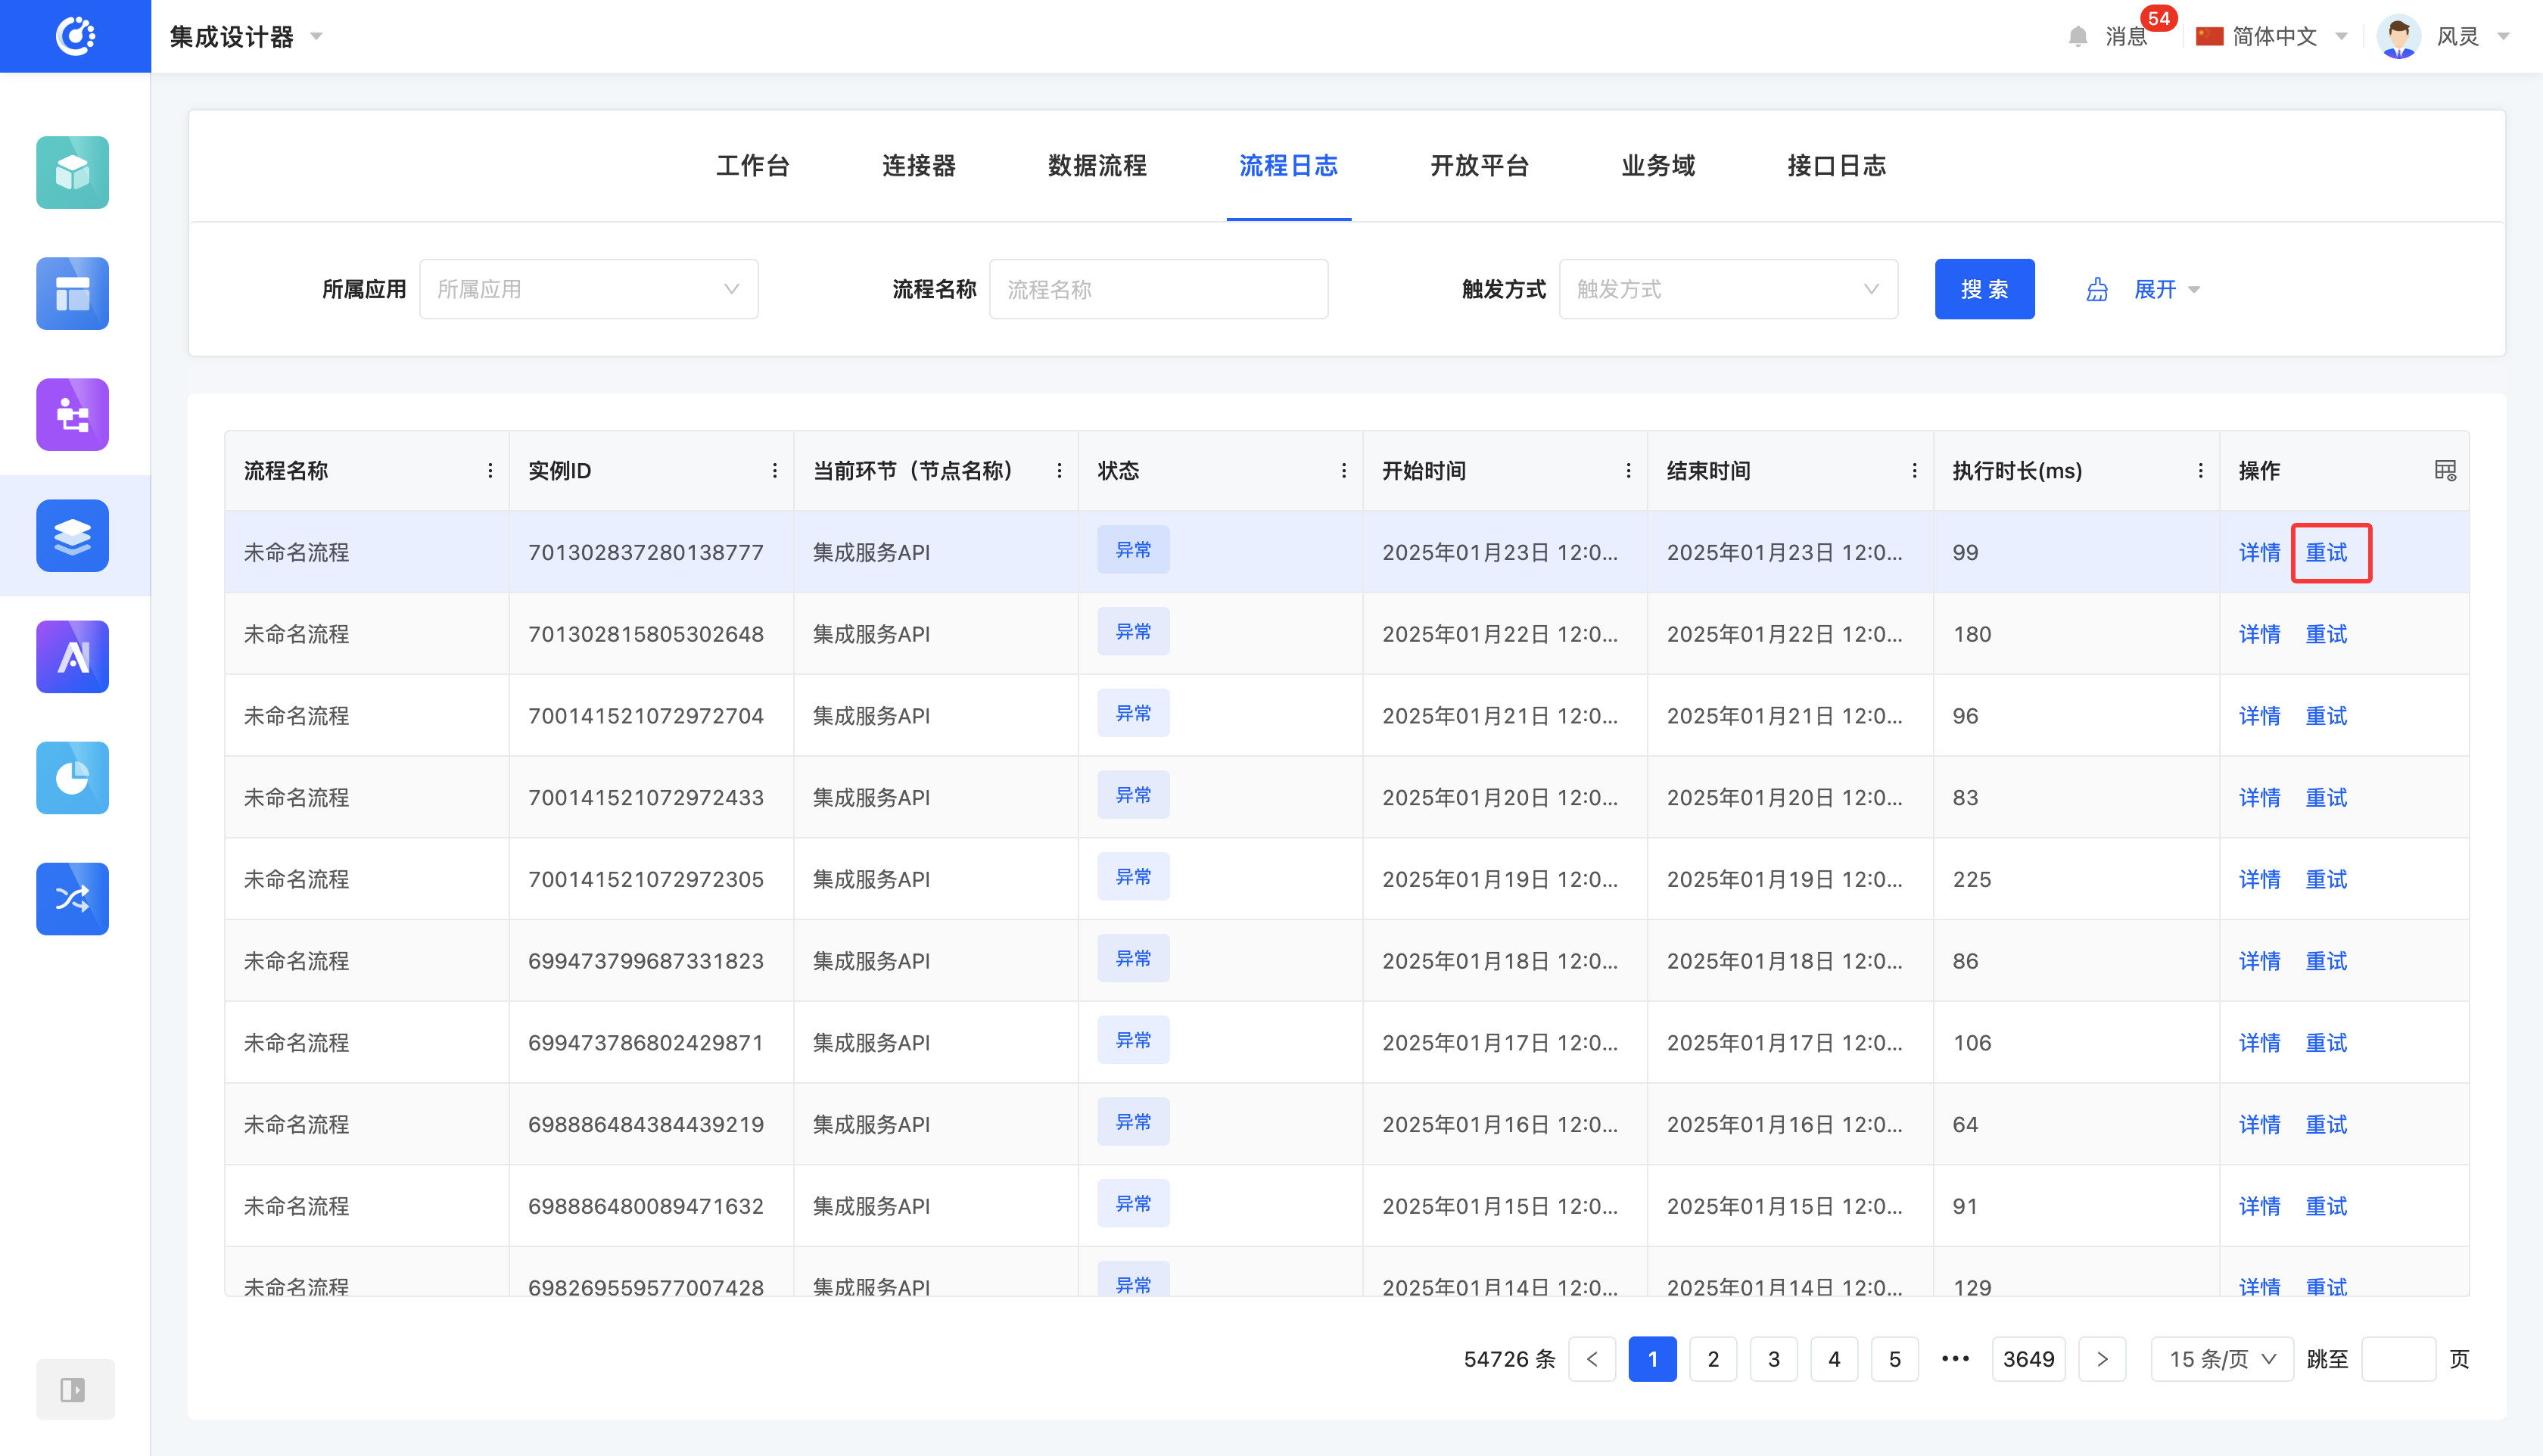Open the shuffle arrows sidebar icon
Image resolution: width=2543 pixels, height=1456 pixels.
pyautogui.click(x=72, y=898)
